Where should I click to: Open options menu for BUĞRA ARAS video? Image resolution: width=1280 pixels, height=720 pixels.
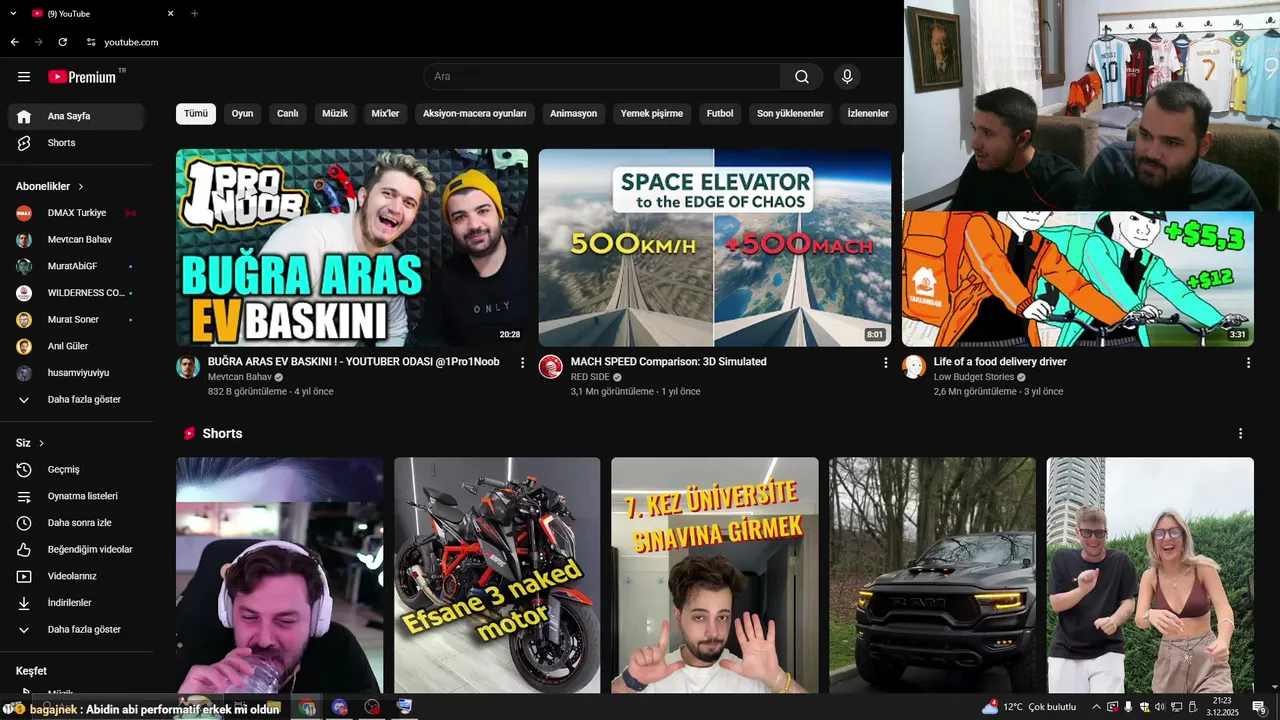(x=522, y=363)
